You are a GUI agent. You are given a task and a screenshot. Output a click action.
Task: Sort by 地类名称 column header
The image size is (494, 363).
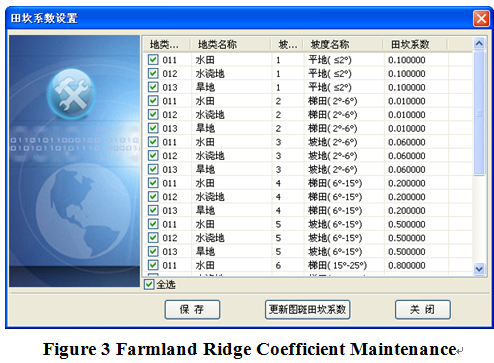click(230, 44)
